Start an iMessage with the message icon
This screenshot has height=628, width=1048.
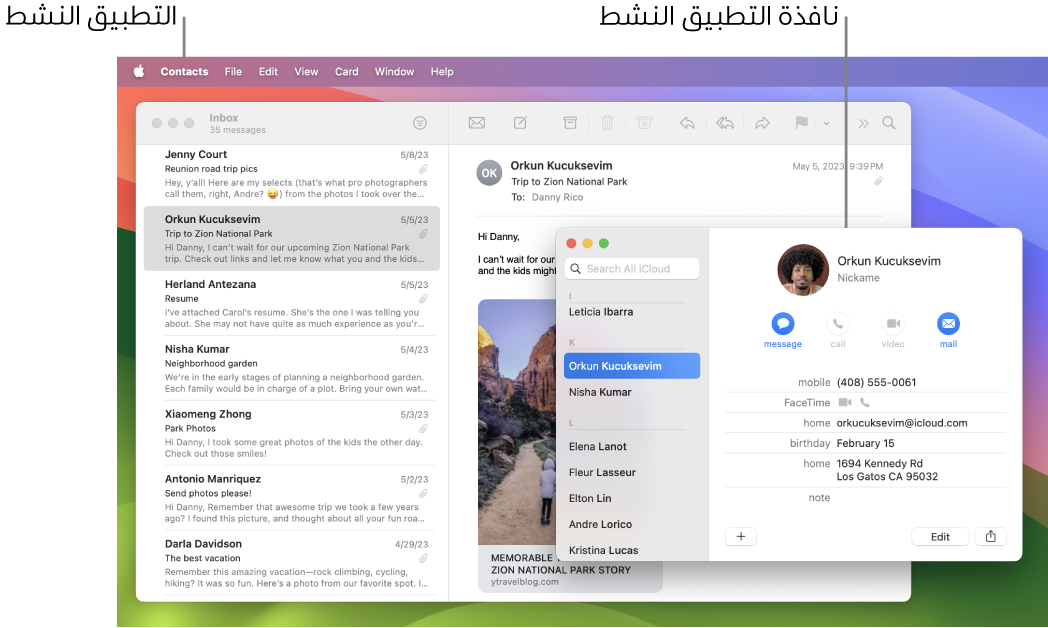tap(782, 325)
